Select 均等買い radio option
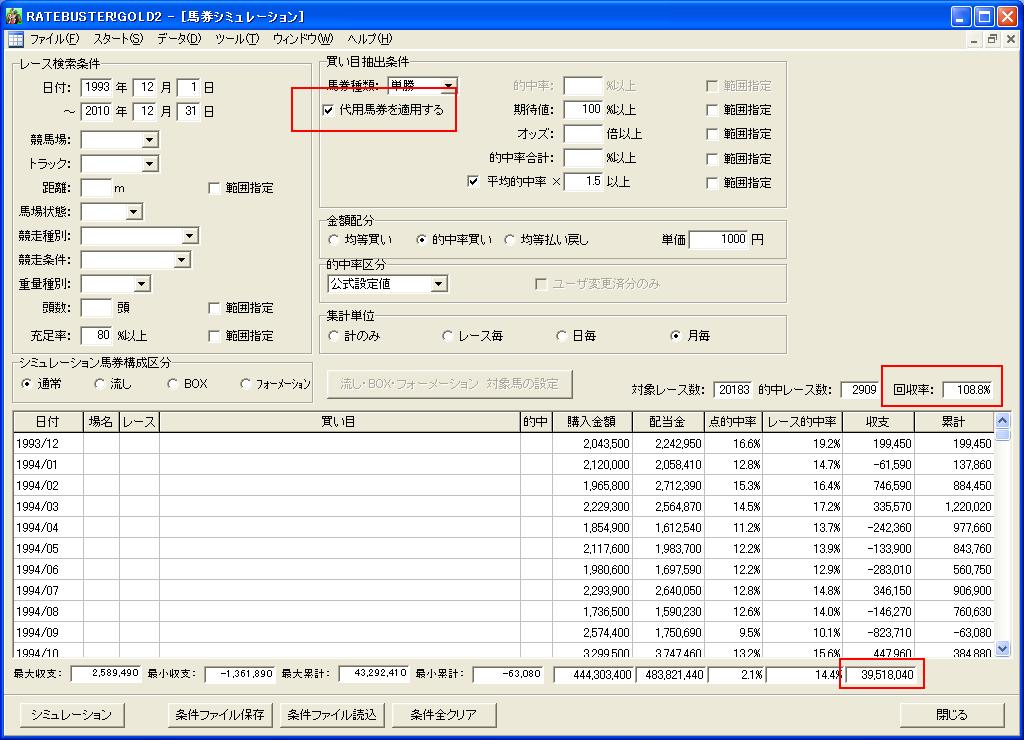Image resolution: width=1024 pixels, height=740 pixels. pyautogui.click(x=334, y=240)
